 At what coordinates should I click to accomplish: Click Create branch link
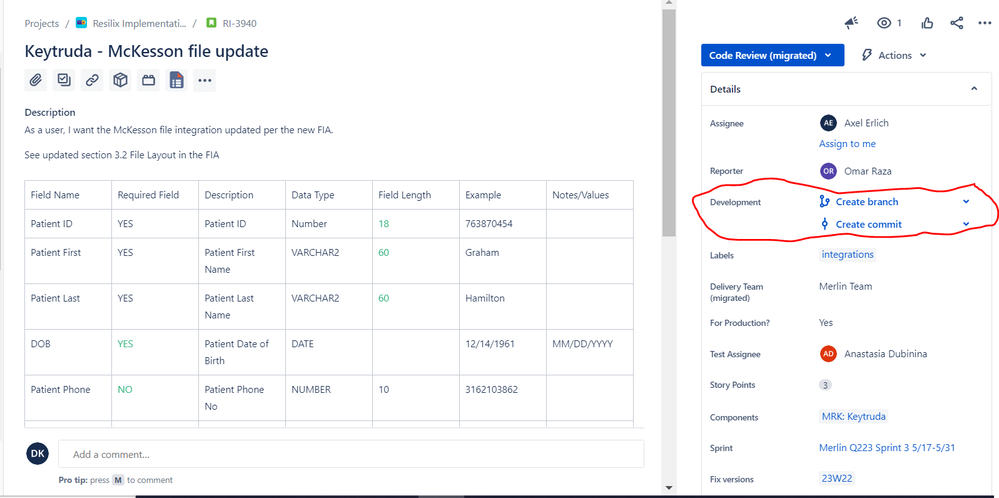(866, 202)
